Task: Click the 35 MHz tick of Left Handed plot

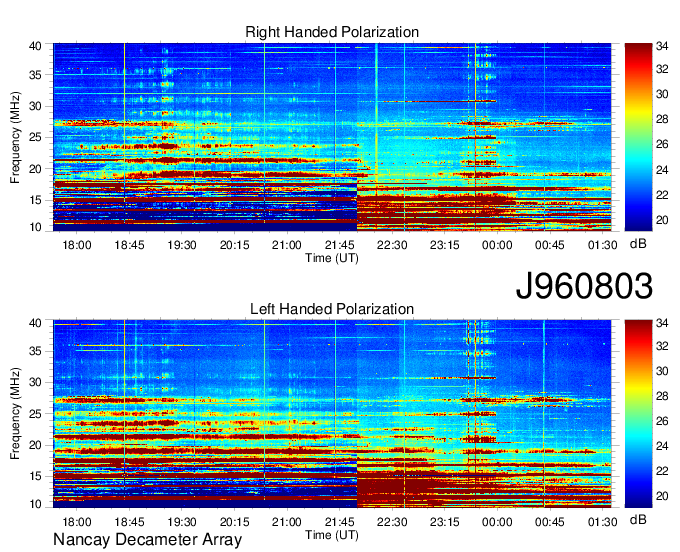Action: coord(35,351)
